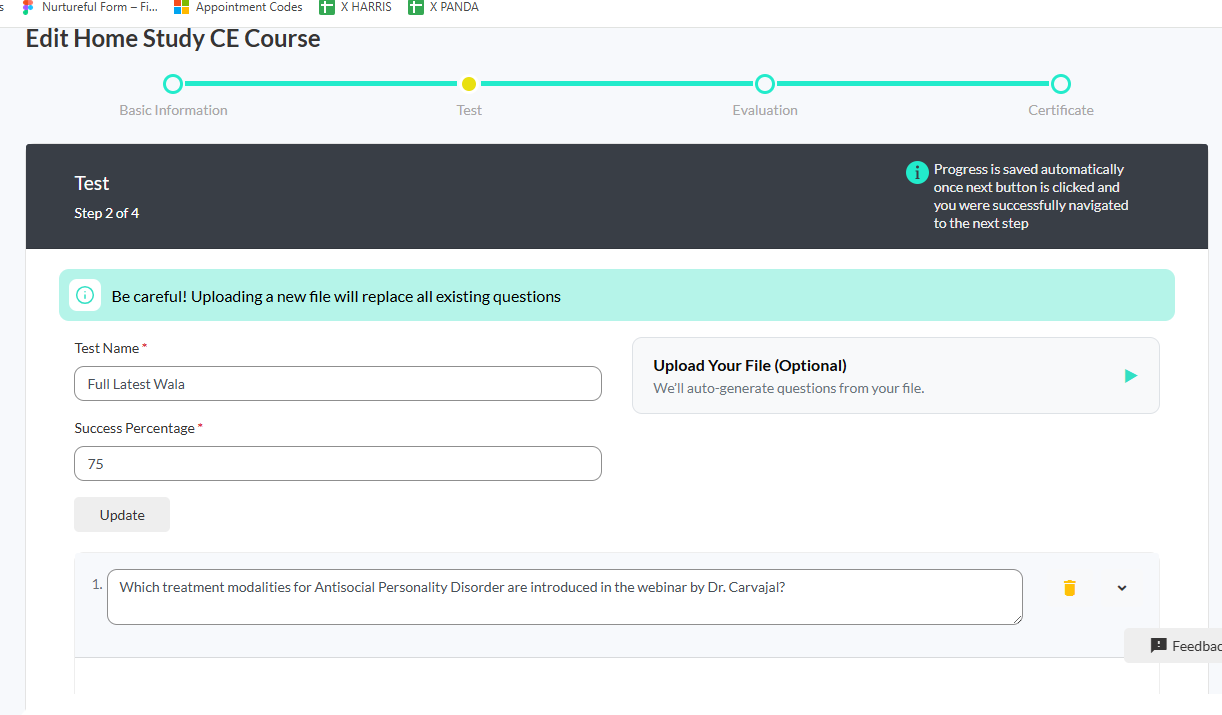The image size is (1222, 715).
Task: Click the question 1 text area
Action: [564, 597]
